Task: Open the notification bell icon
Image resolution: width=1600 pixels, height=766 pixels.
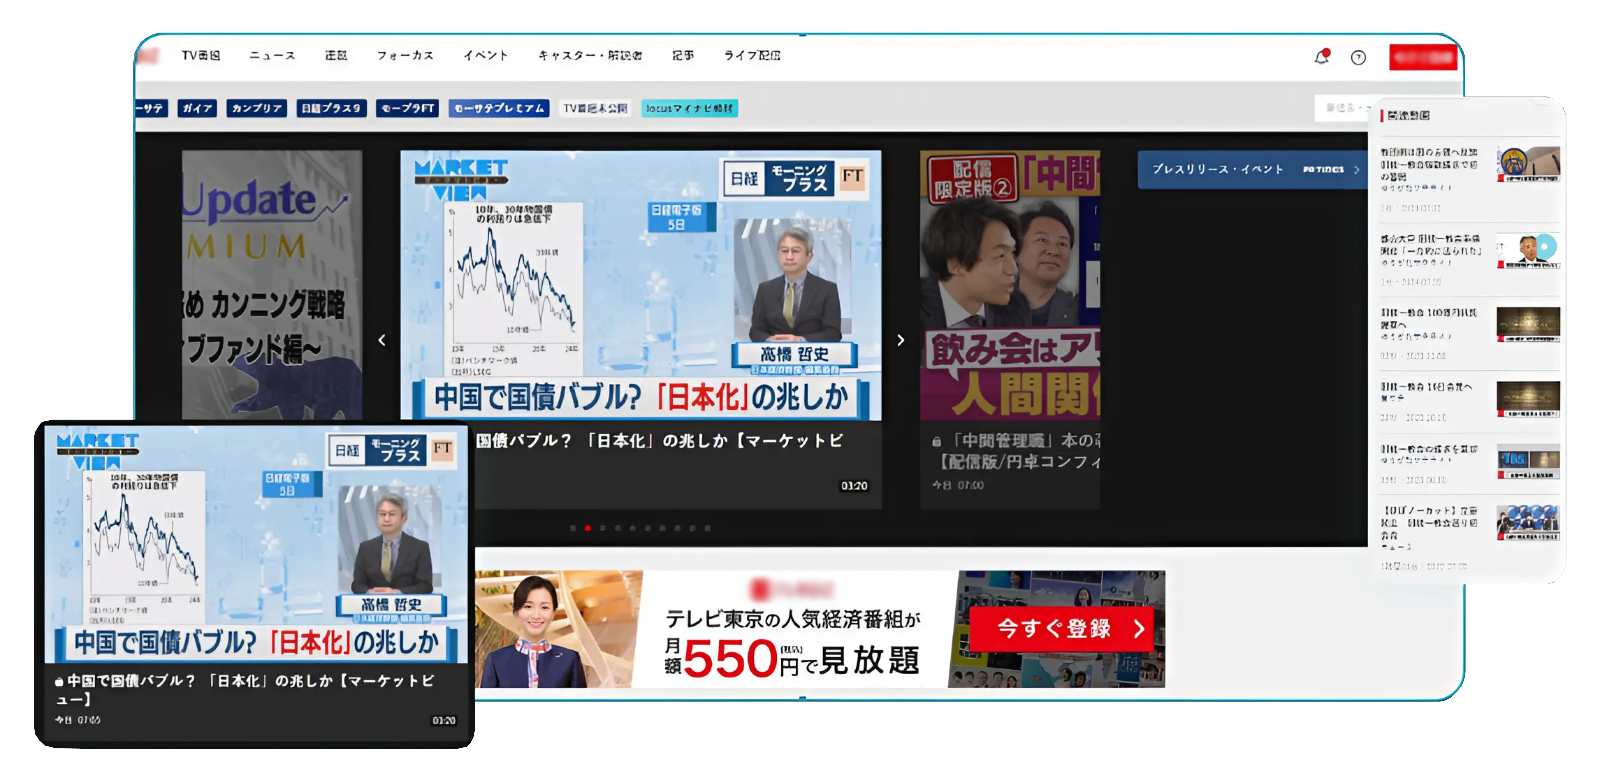Action: click(x=1322, y=57)
